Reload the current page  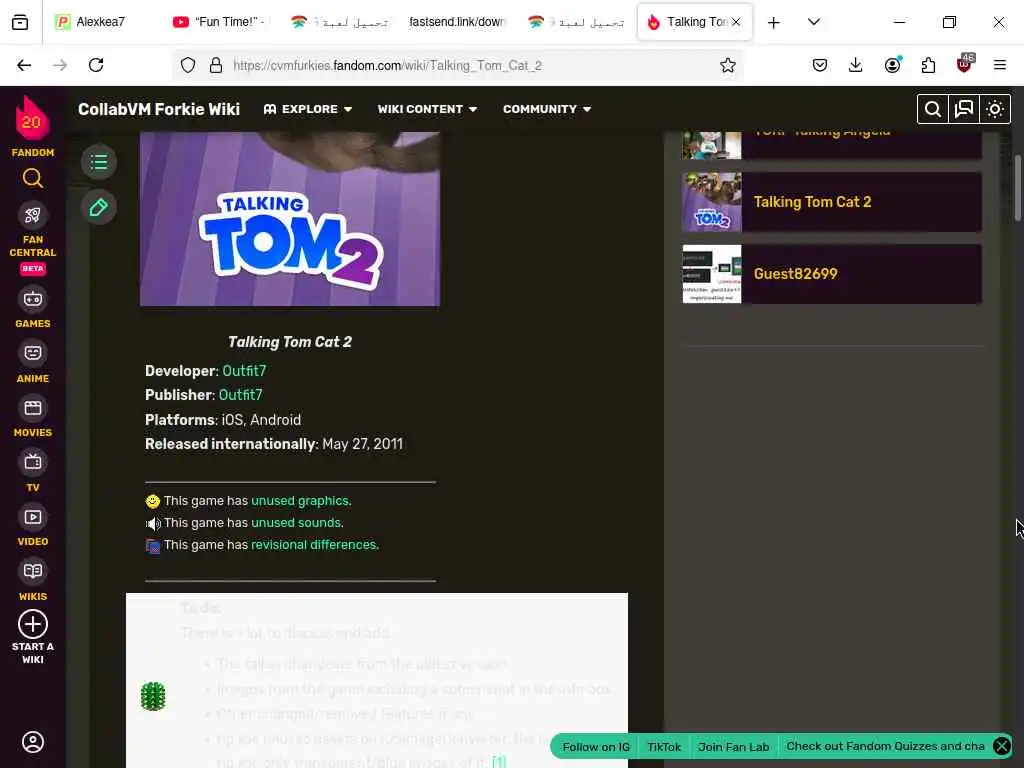(96, 65)
